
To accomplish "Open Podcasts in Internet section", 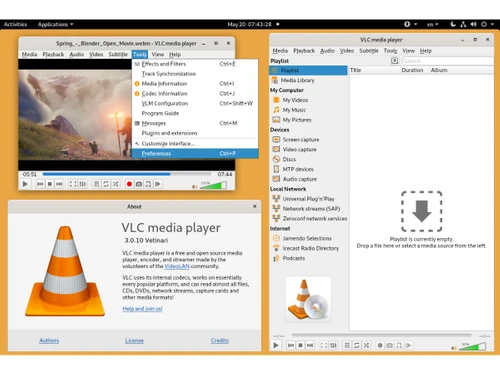I will [x=308, y=258].
